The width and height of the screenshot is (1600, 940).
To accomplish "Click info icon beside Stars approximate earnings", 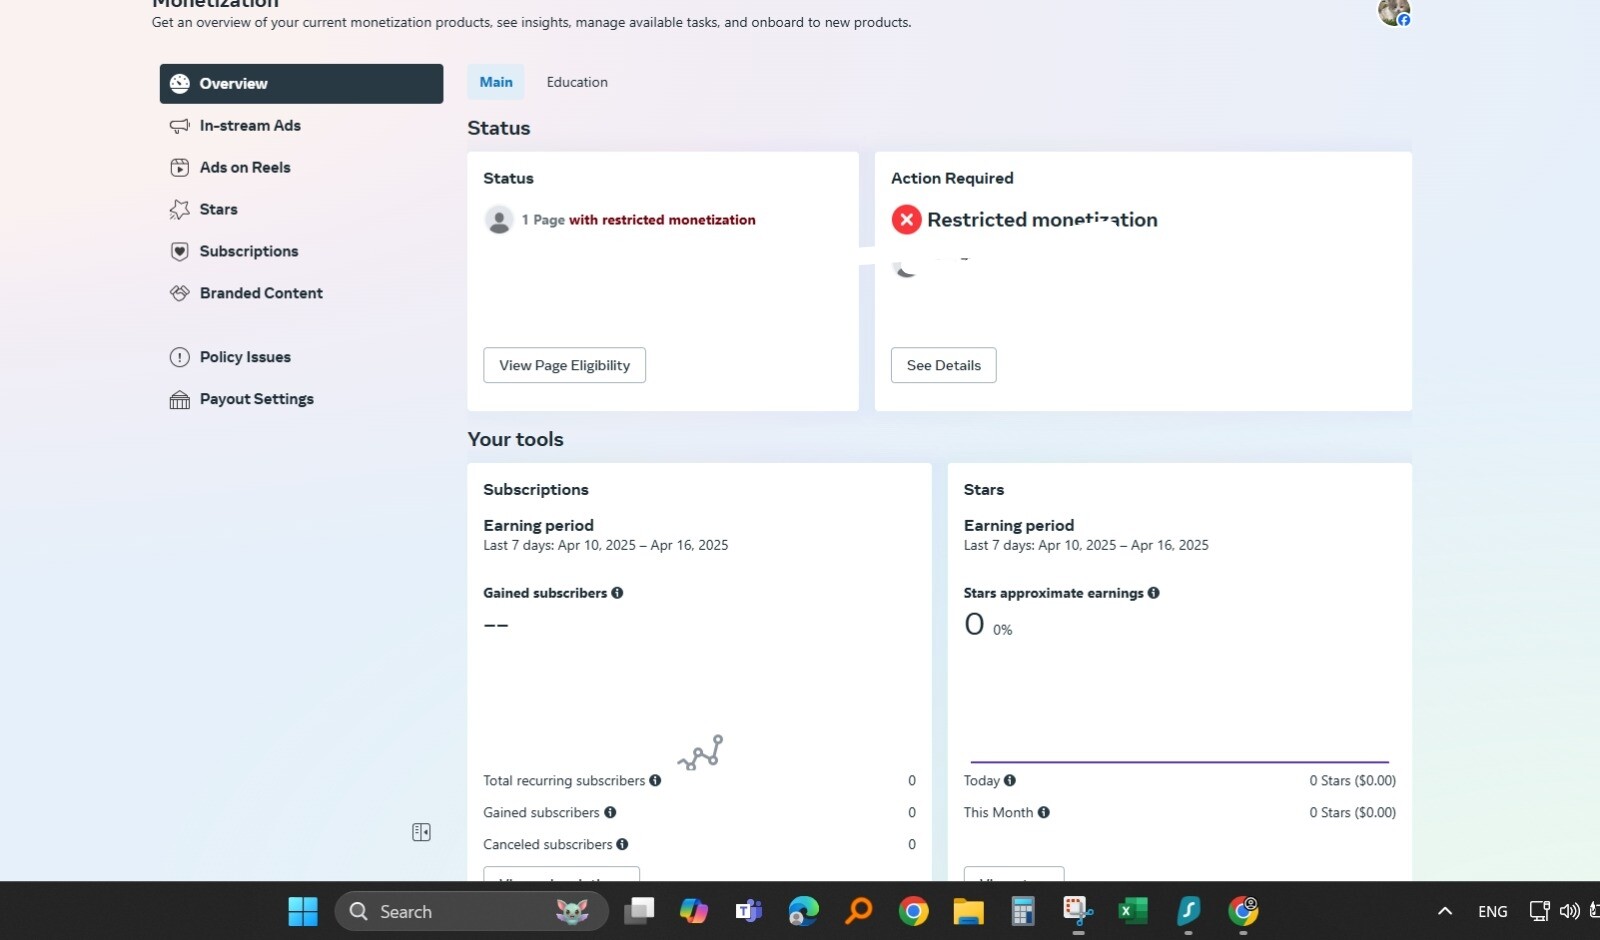I will [1153, 593].
